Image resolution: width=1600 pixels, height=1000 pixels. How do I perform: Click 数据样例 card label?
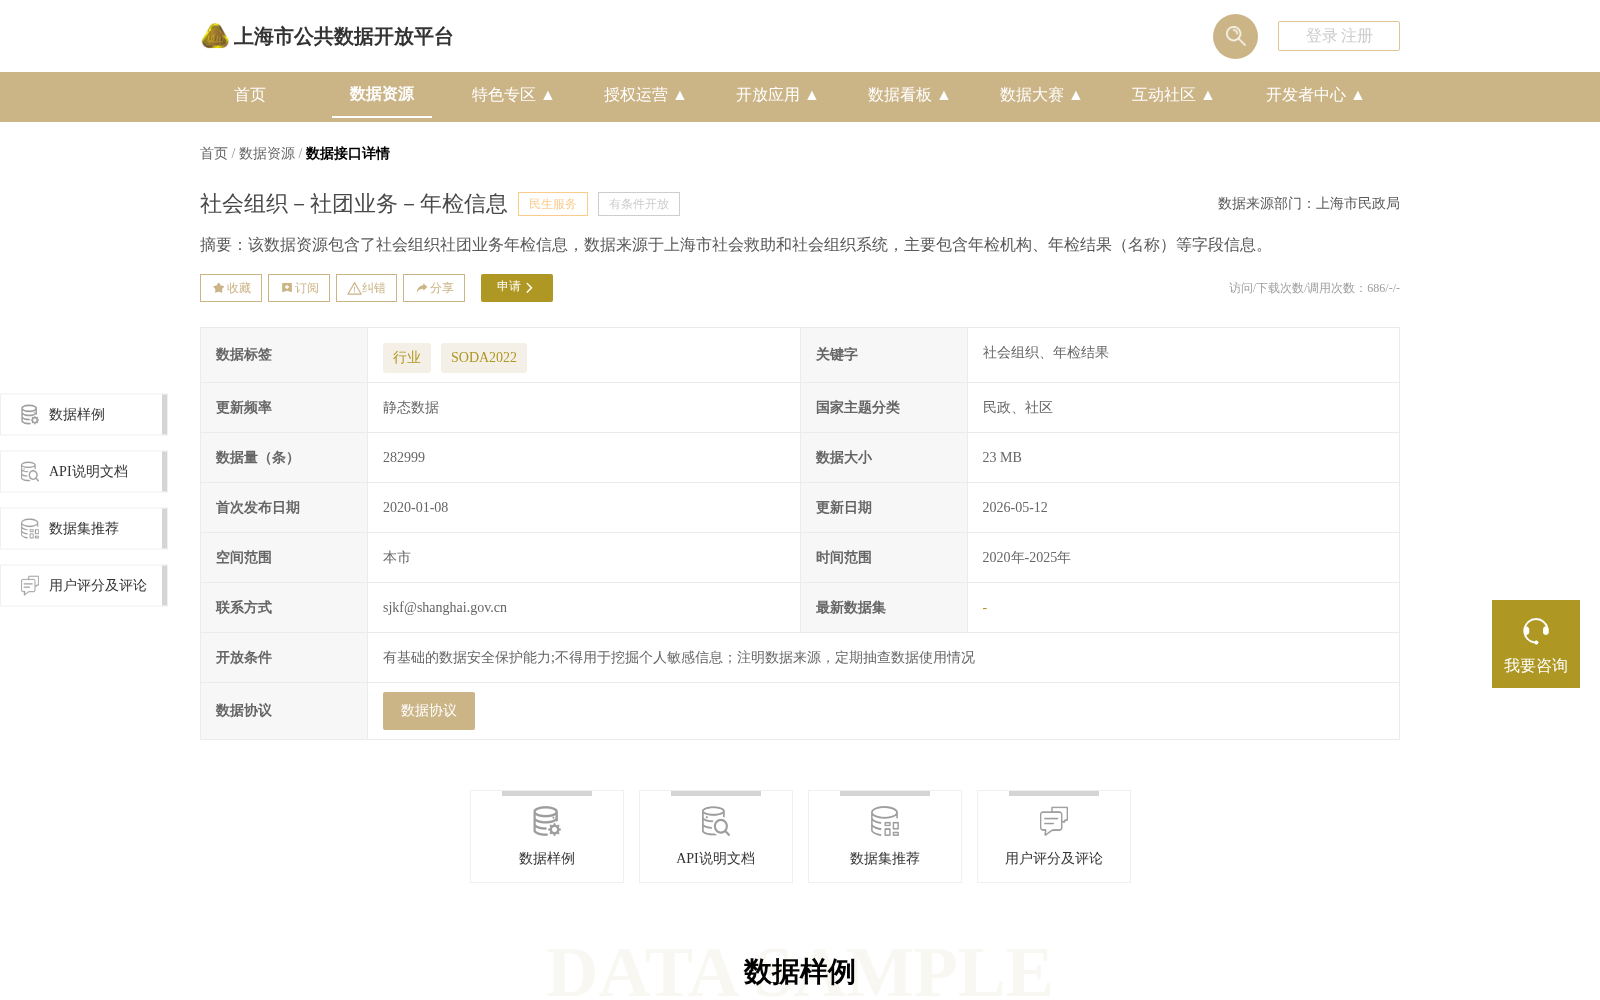pos(547,858)
